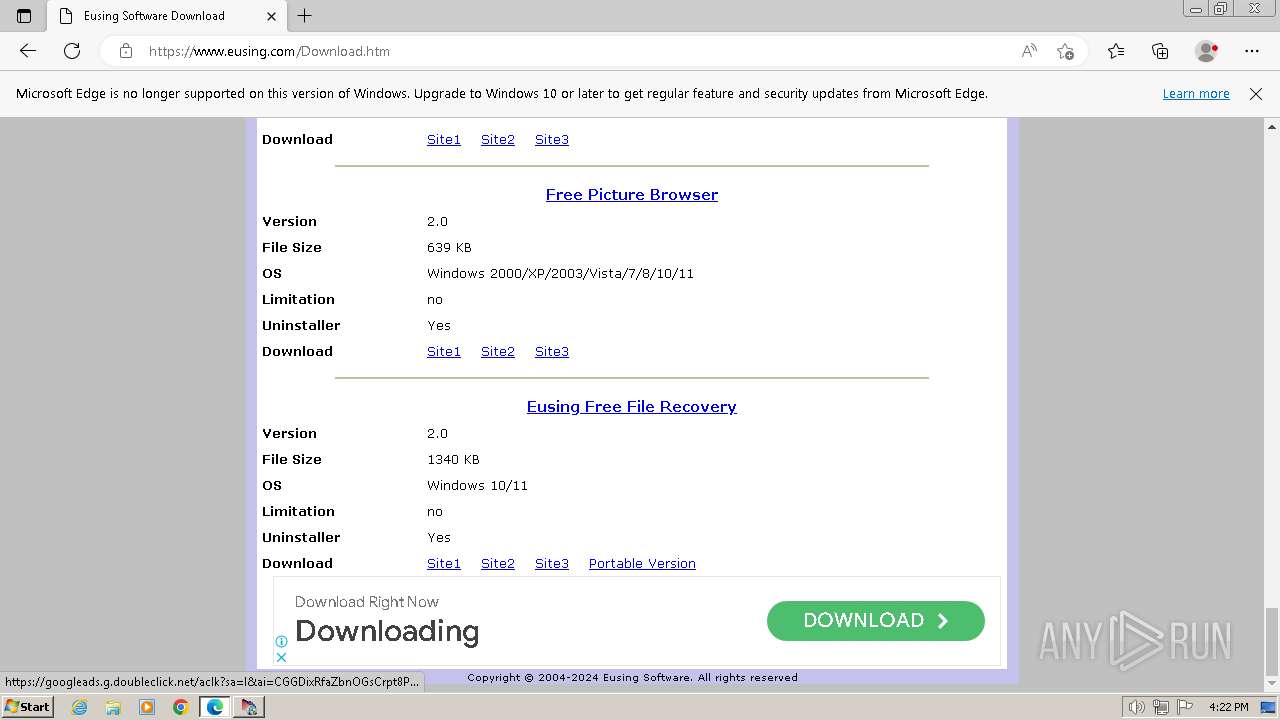Click Site1 for Free Picture Browser download
The height and width of the screenshot is (720, 1280).
tap(444, 352)
